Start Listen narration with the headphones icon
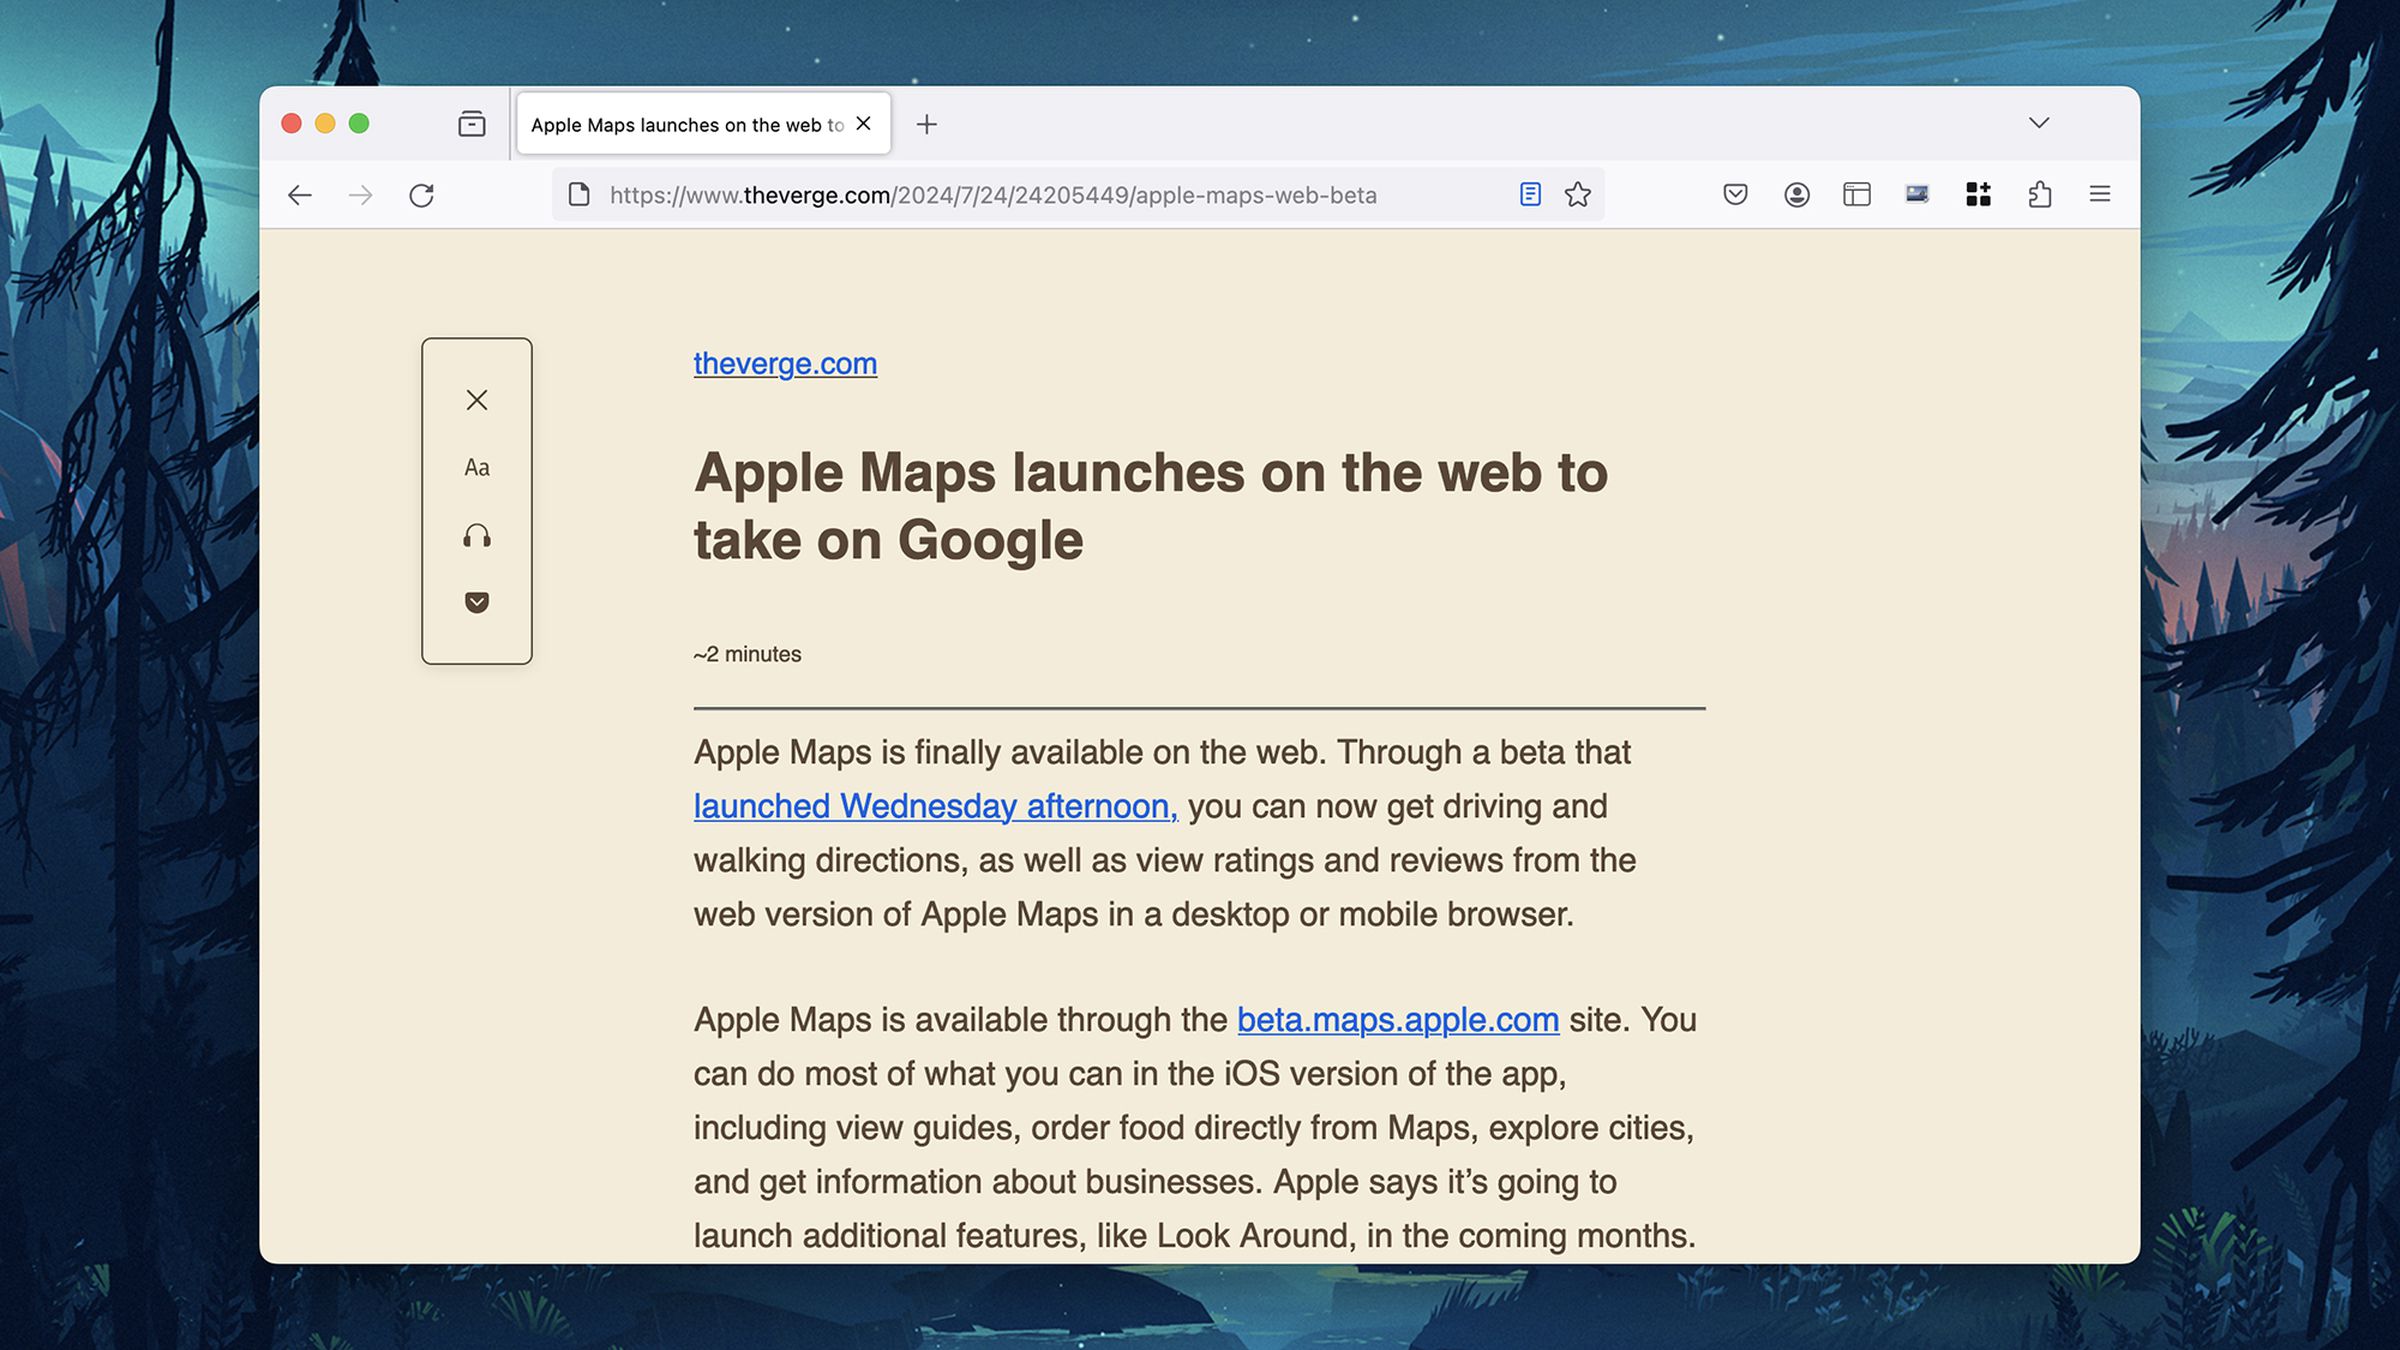 477,536
